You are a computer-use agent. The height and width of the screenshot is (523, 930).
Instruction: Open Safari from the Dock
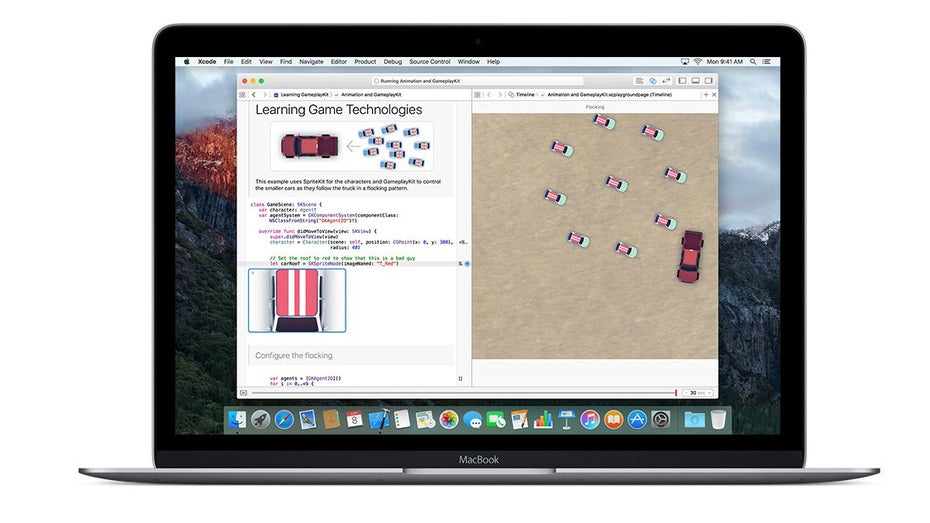(284, 420)
